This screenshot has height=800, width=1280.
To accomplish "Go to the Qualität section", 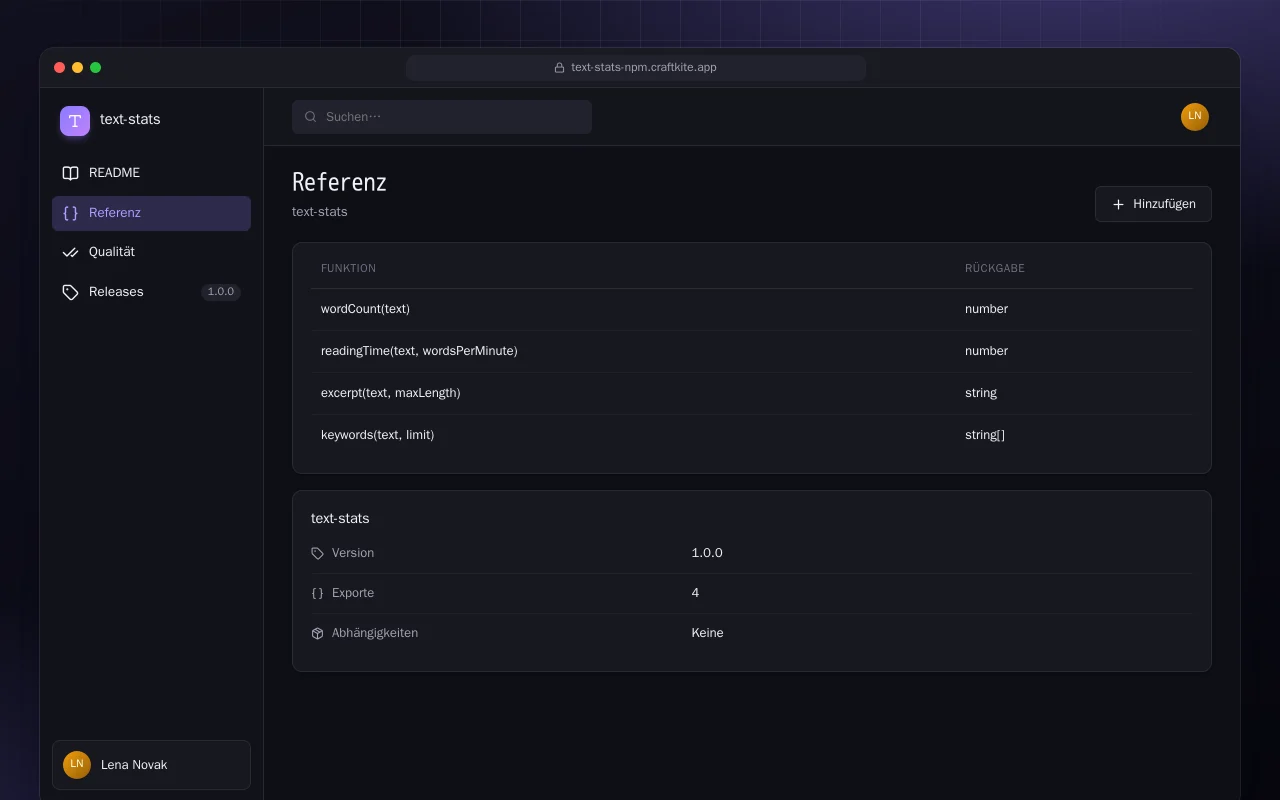I will 151,252.
